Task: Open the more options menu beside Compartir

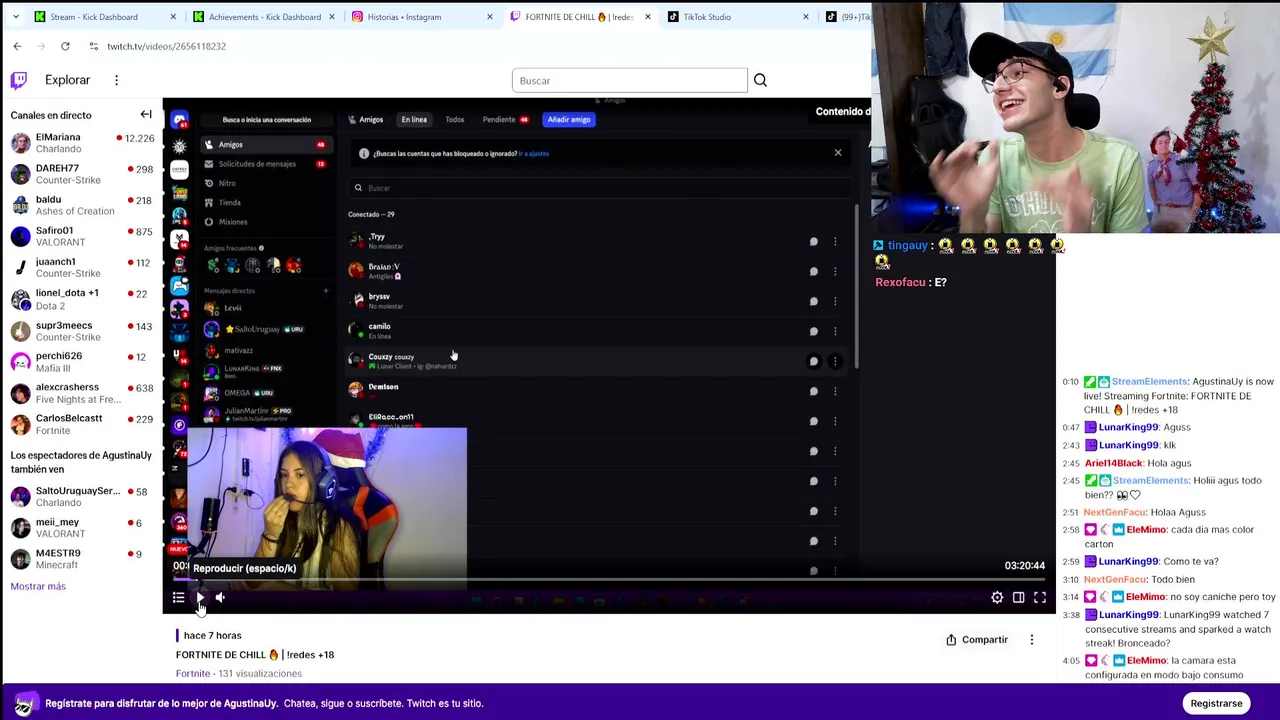Action: [1032, 640]
